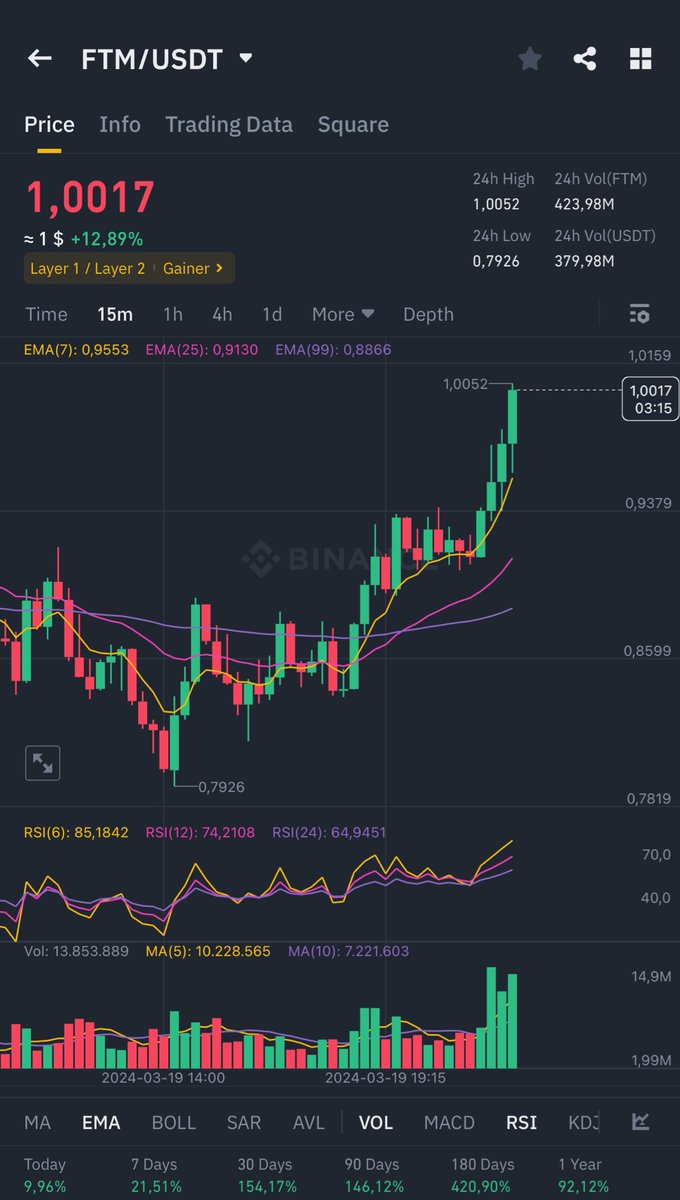Toggle the EMA indicator
Image resolution: width=680 pixels, height=1200 pixels.
tap(101, 1122)
